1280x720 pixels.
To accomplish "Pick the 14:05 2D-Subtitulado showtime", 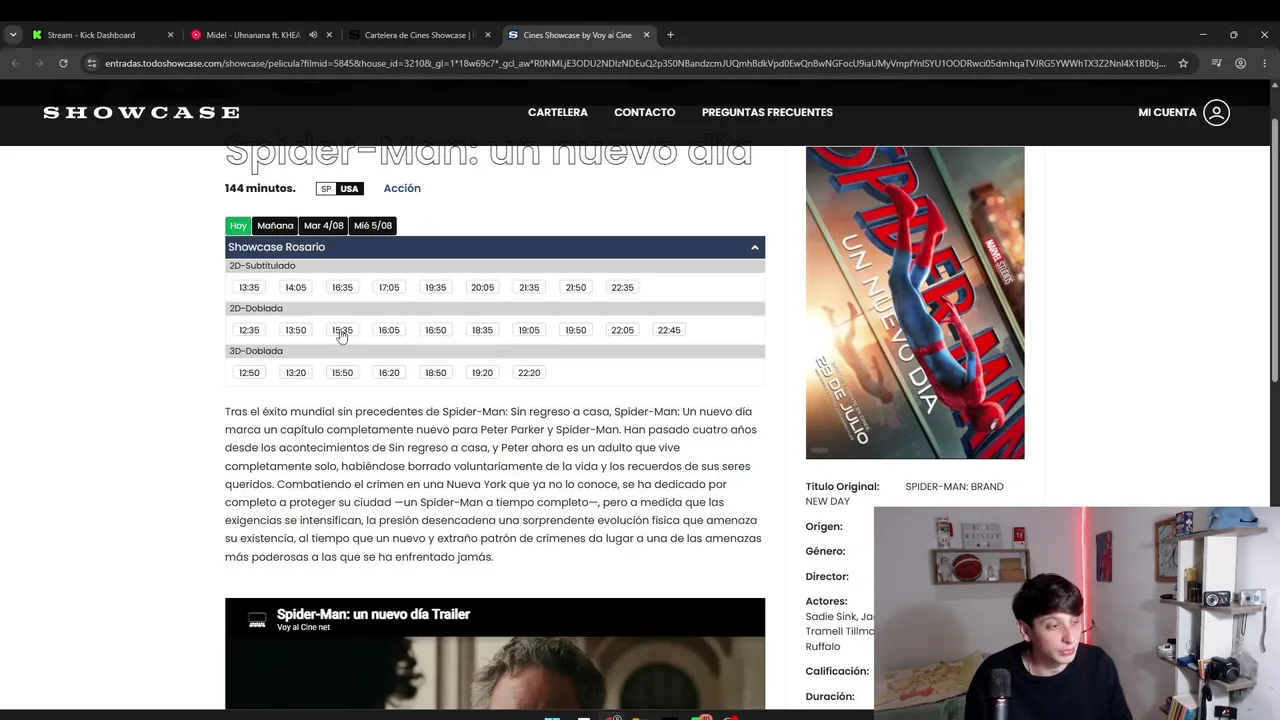I will point(296,288).
